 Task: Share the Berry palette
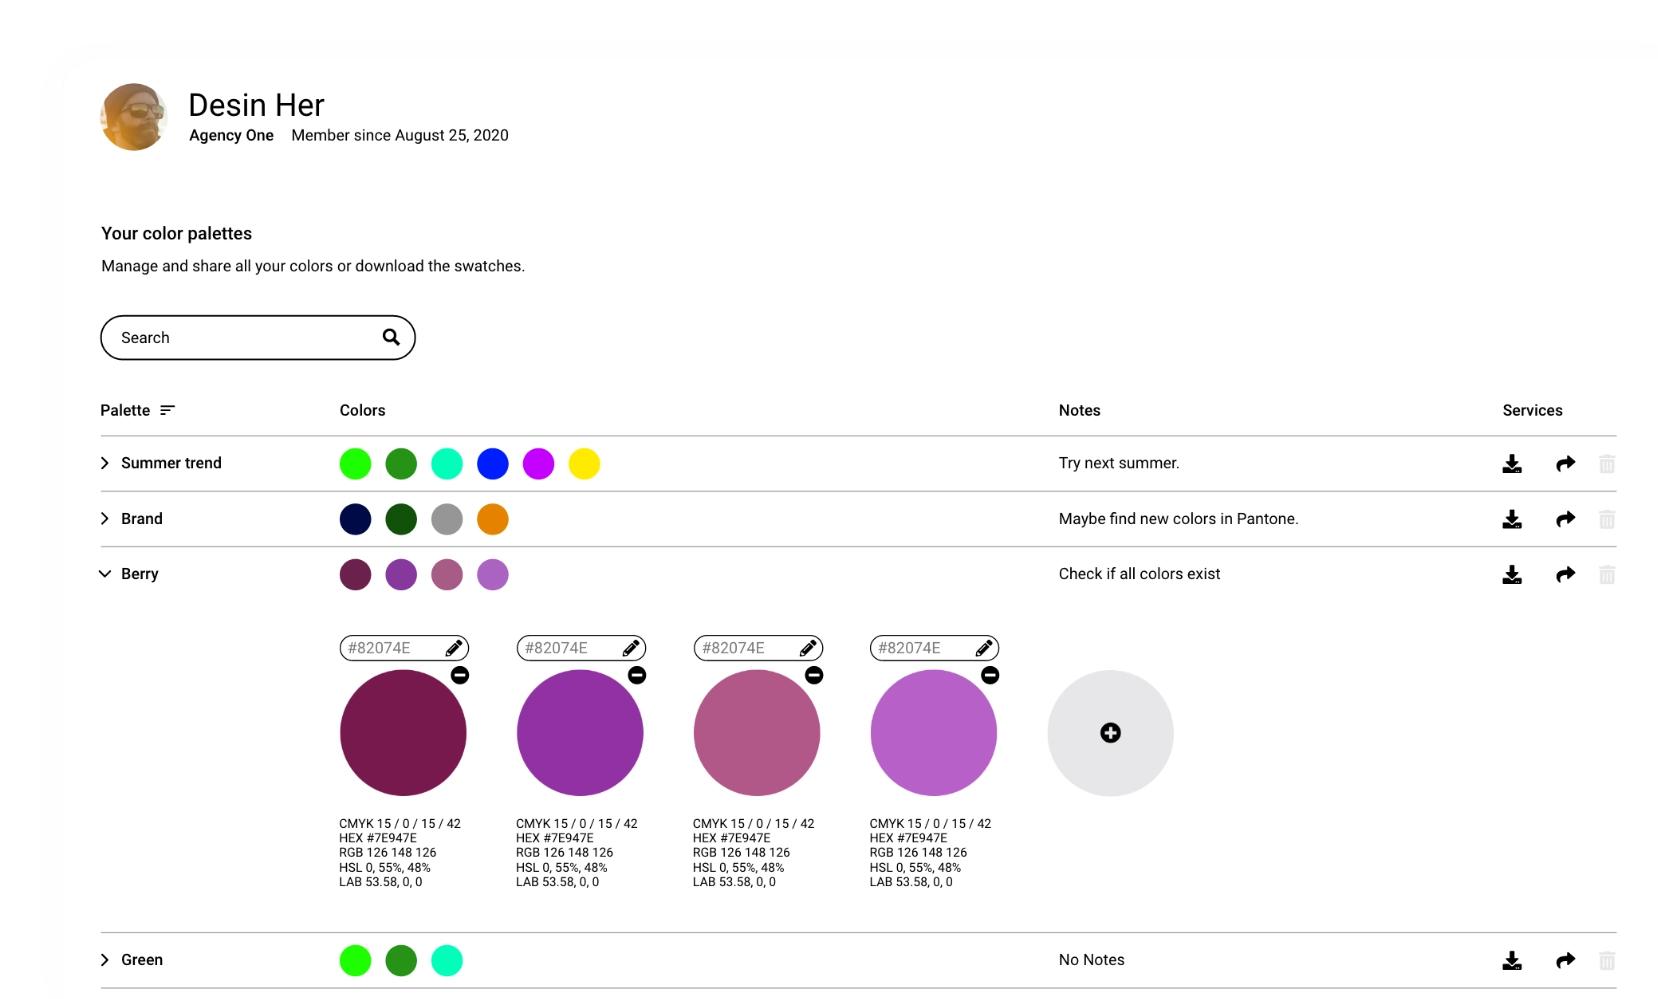[x=1566, y=574]
